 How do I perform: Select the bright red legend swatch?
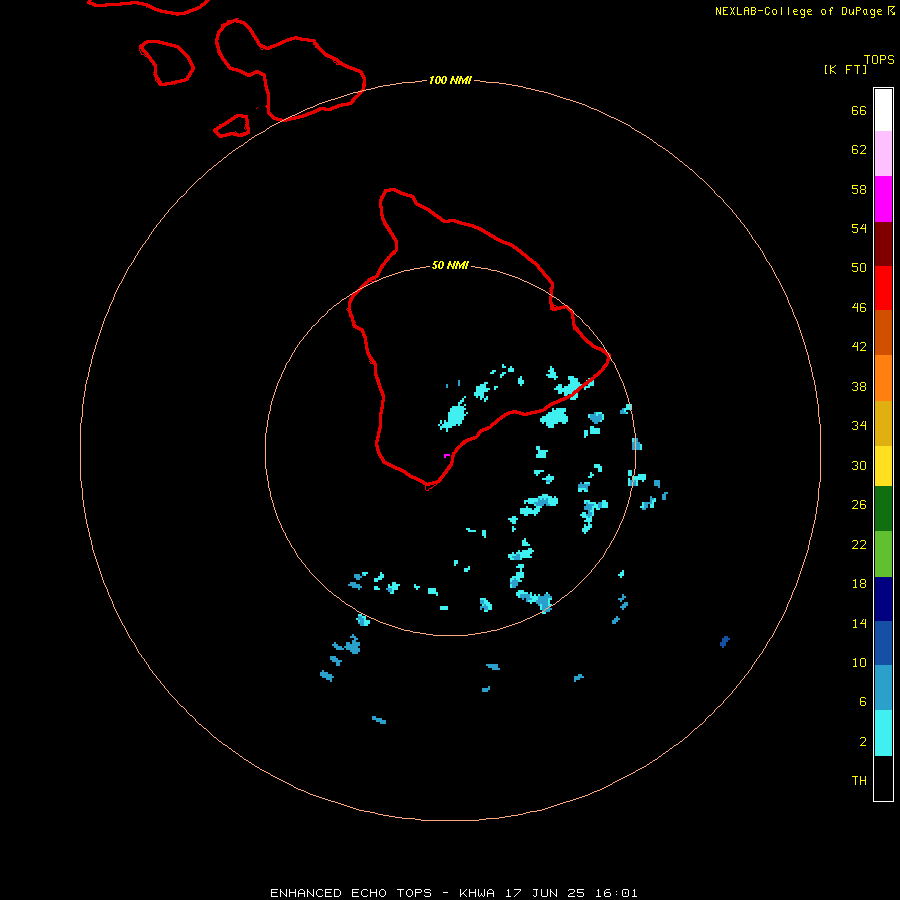[883, 288]
